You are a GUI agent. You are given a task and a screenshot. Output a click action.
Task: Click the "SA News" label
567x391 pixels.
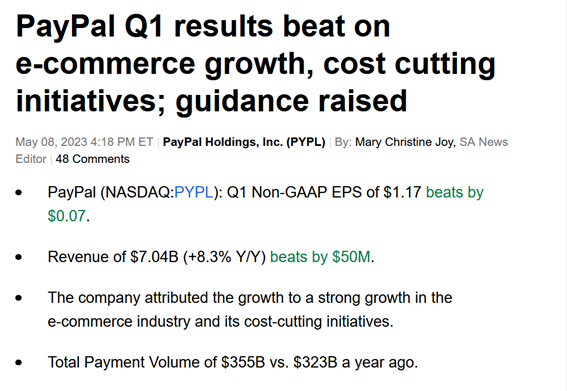(x=483, y=142)
